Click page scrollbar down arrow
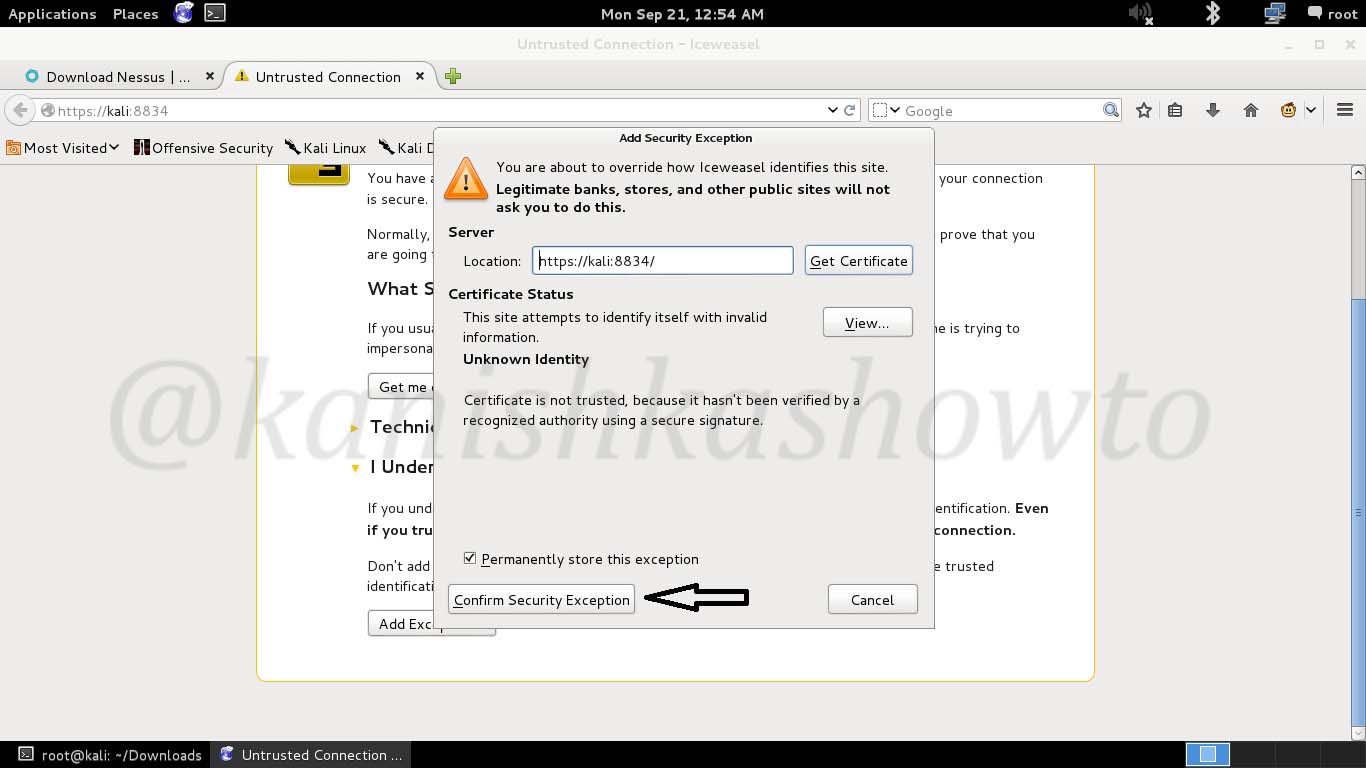1366x768 pixels. 1357,733
